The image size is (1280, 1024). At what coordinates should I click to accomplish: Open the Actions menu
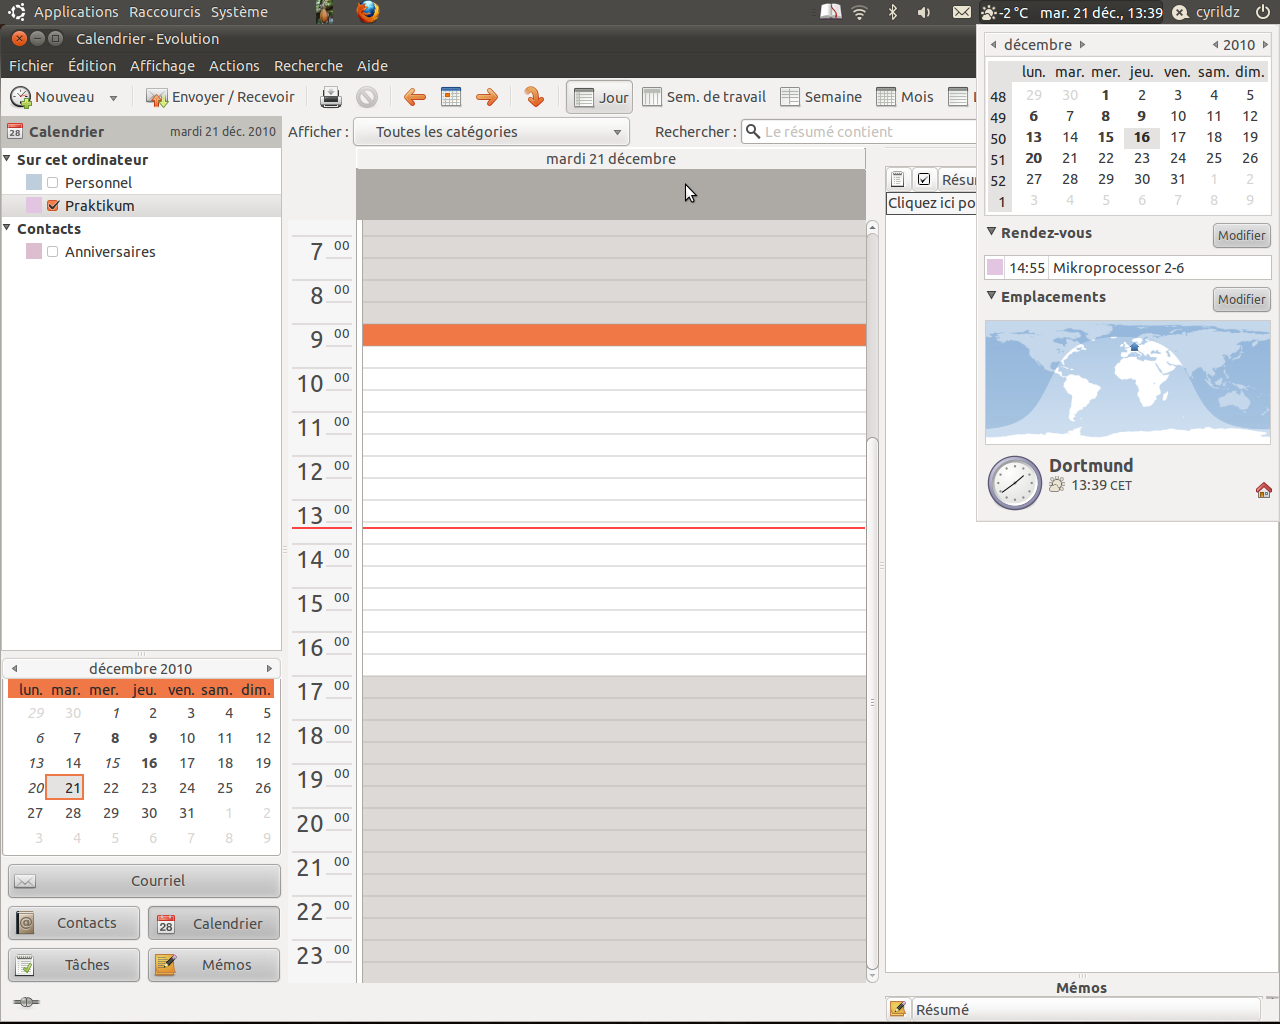coord(234,66)
